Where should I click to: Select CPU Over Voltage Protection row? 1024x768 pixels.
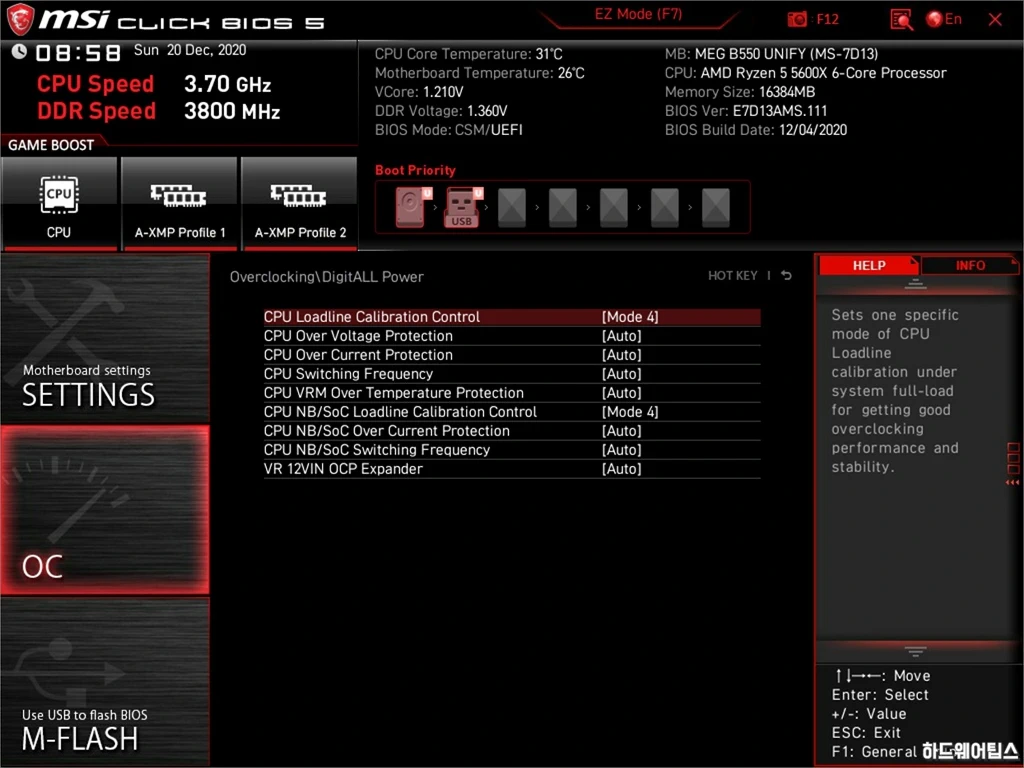pos(512,336)
